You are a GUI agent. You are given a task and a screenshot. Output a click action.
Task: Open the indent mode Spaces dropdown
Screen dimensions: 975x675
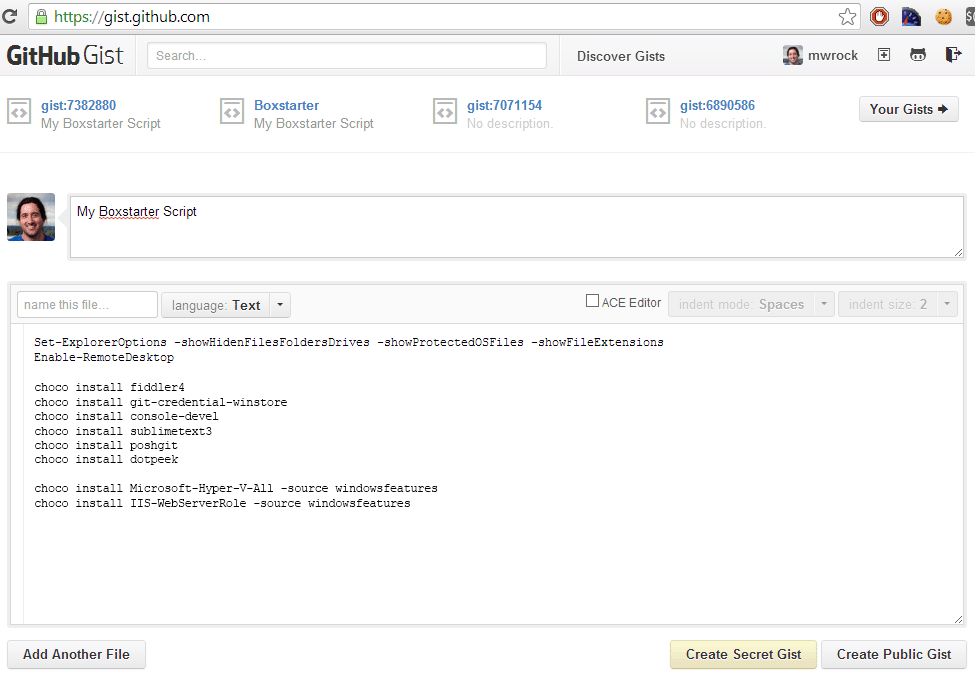coord(741,305)
